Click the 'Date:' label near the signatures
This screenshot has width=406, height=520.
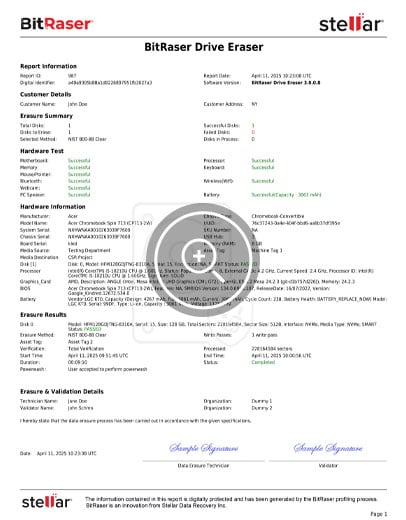pos(25,453)
